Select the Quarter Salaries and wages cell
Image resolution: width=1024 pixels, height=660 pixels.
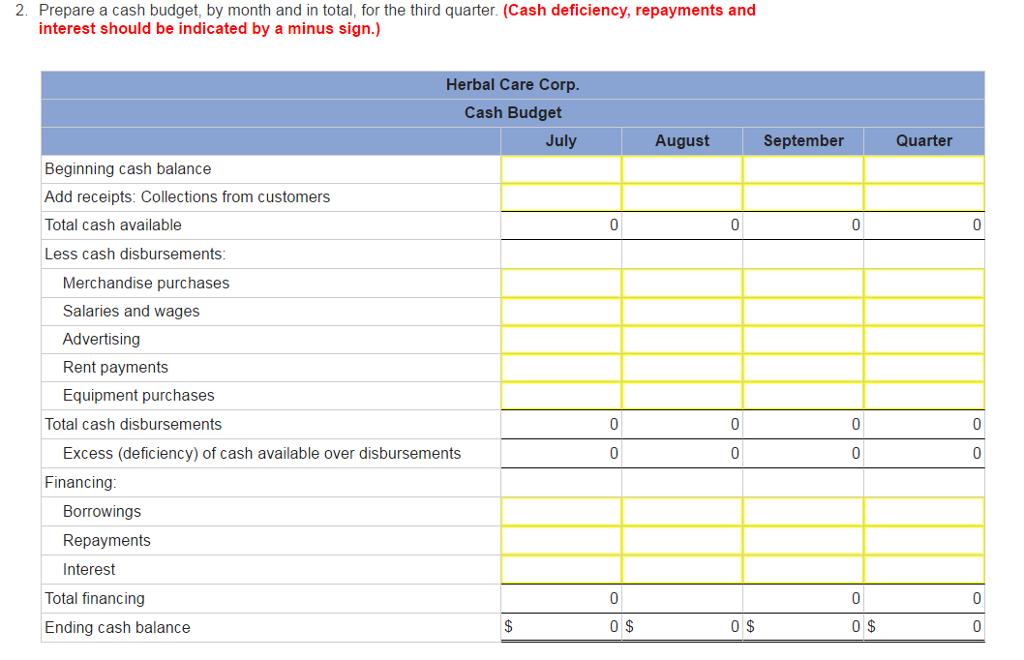pyautogui.click(x=924, y=311)
